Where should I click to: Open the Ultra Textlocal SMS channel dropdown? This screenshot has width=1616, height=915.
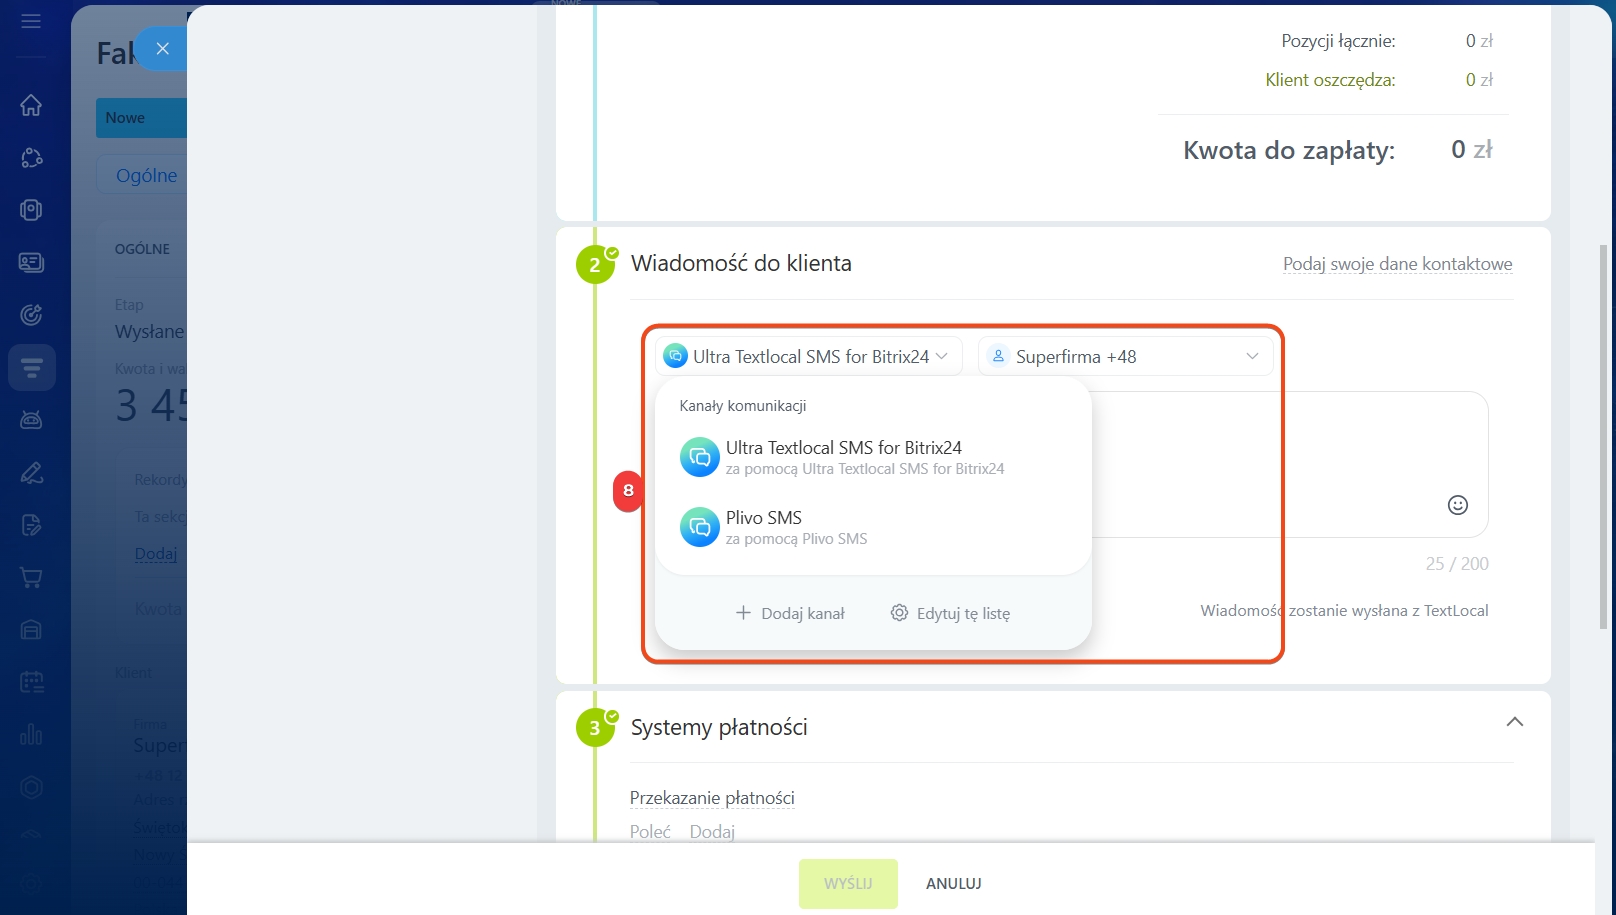(809, 356)
